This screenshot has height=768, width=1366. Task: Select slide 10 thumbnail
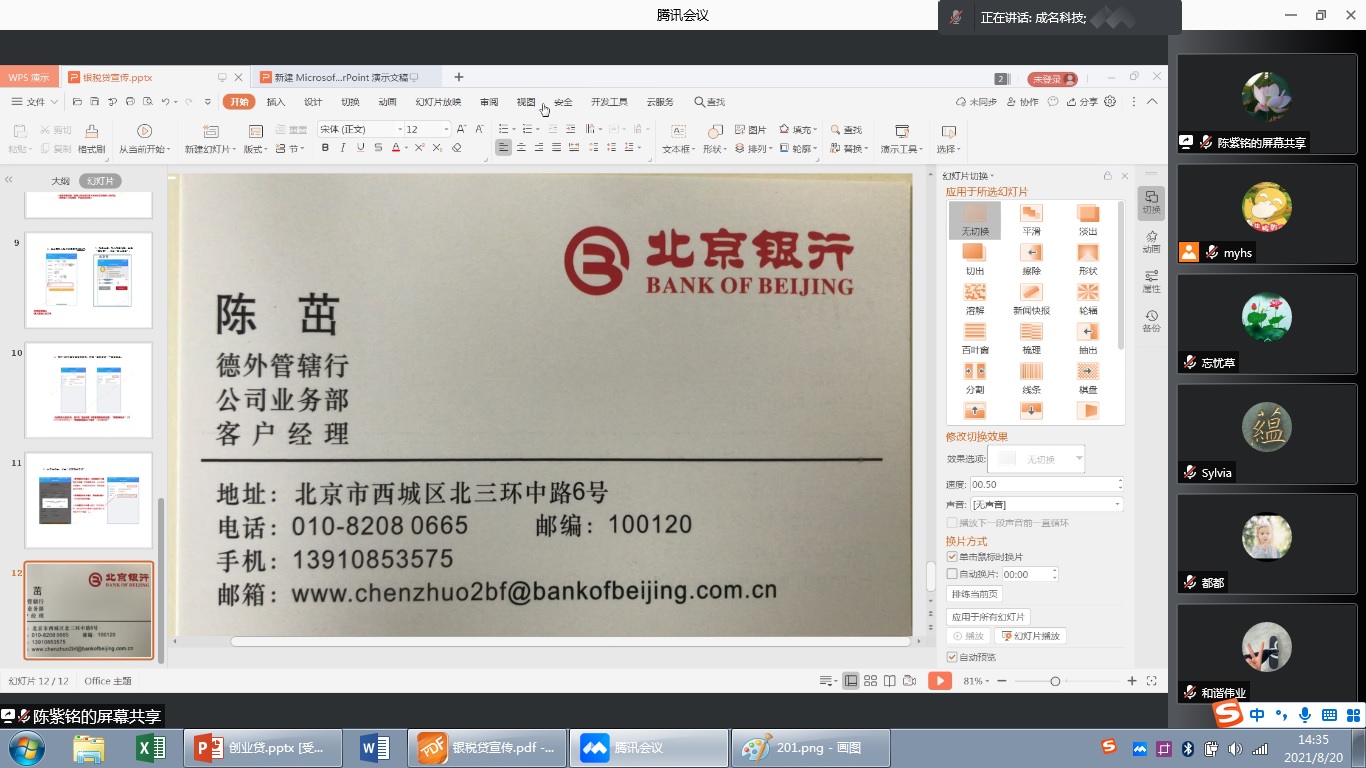(88, 390)
